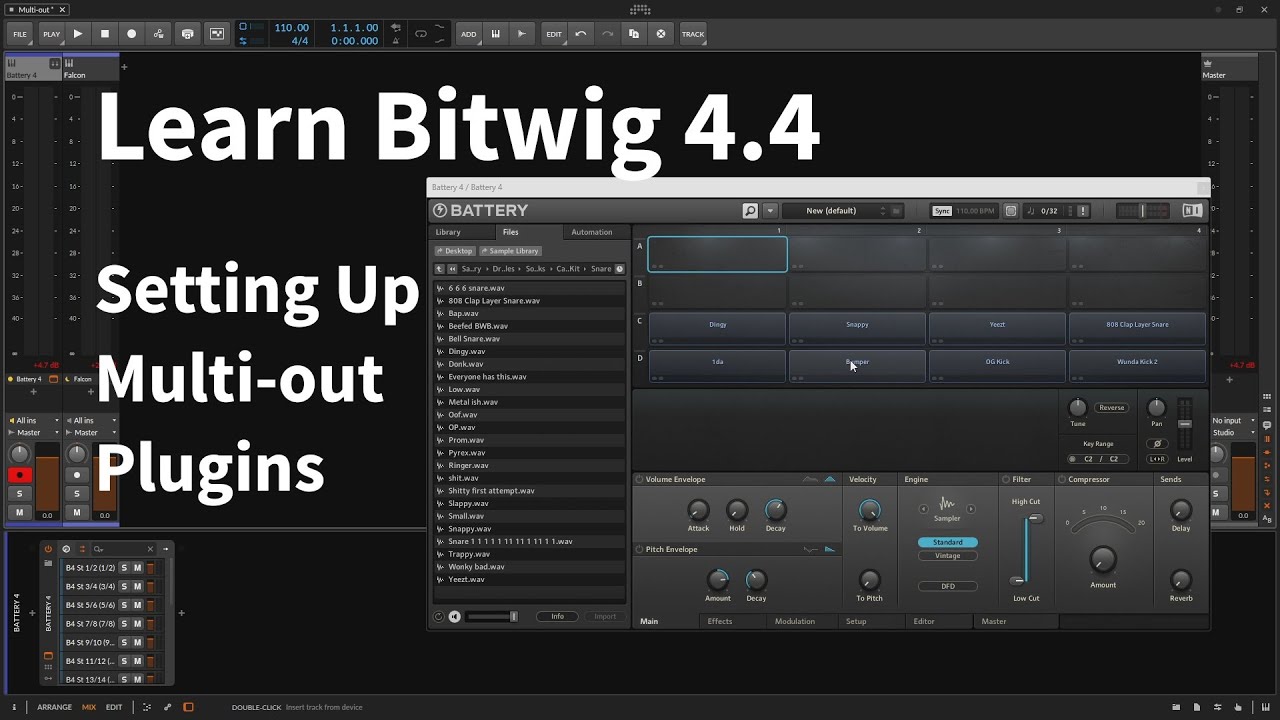1280x720 pixels.
Task: Open Battery 4 track output chooser Master
Action: pyautogui.click(x=33, y=432)
